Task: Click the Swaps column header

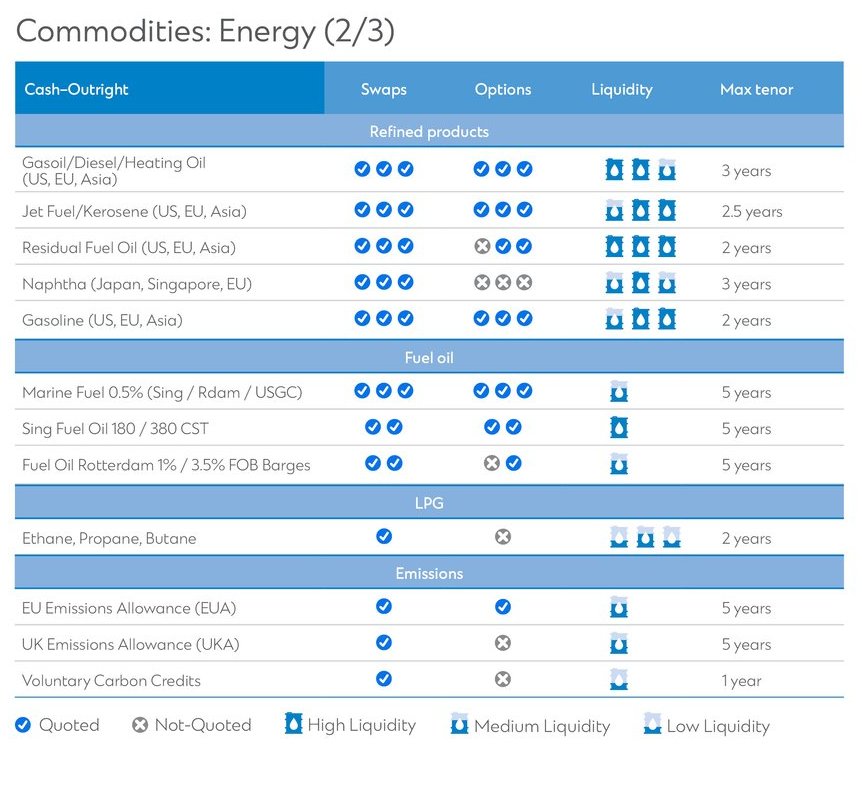Action: pos(384,89)
